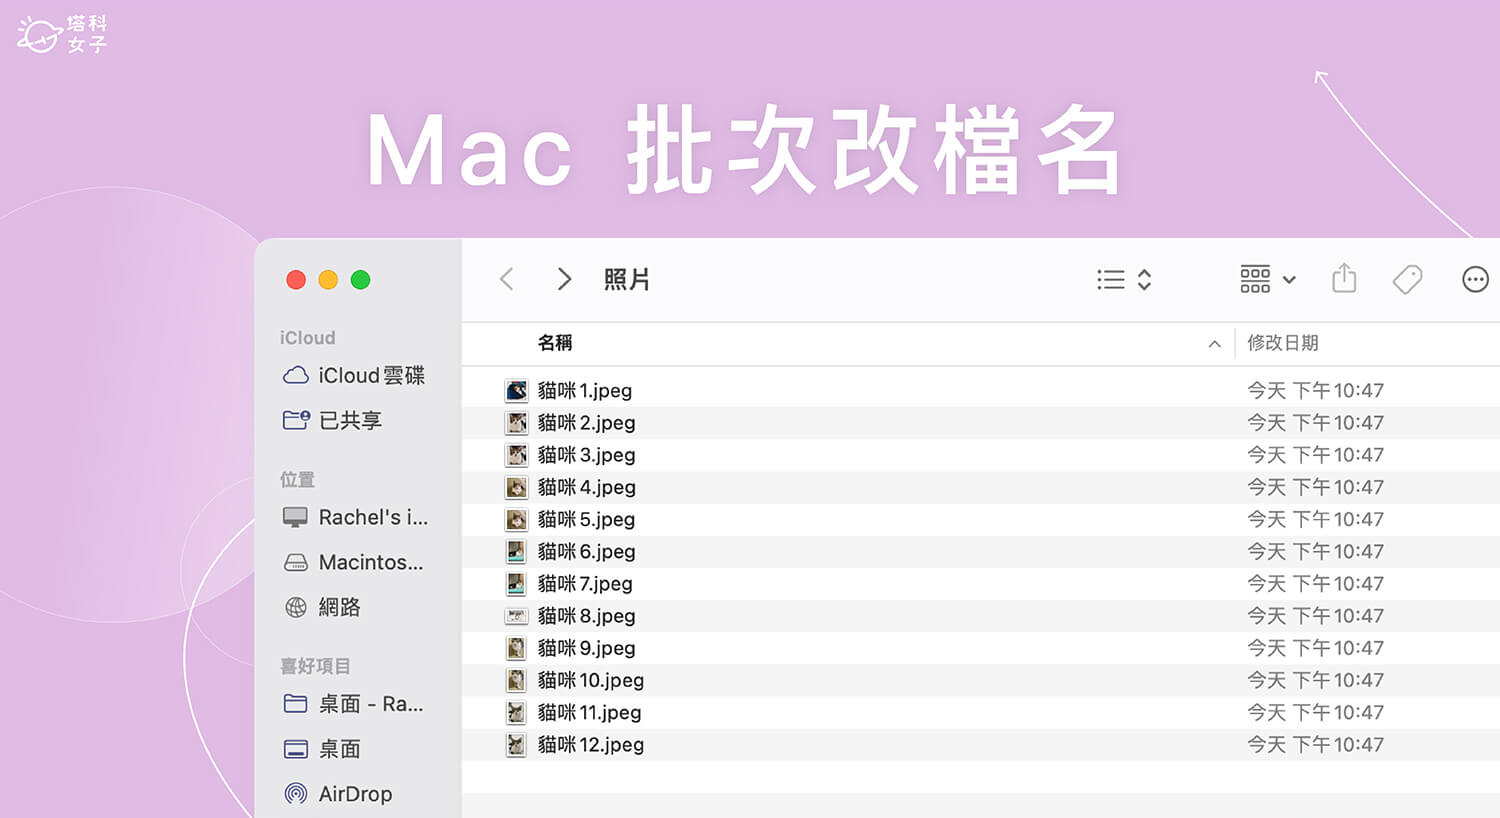This screenshot has height=818, width=1500.
Task: Sort files by the 修改日期 column
Action: (1283, 343)
